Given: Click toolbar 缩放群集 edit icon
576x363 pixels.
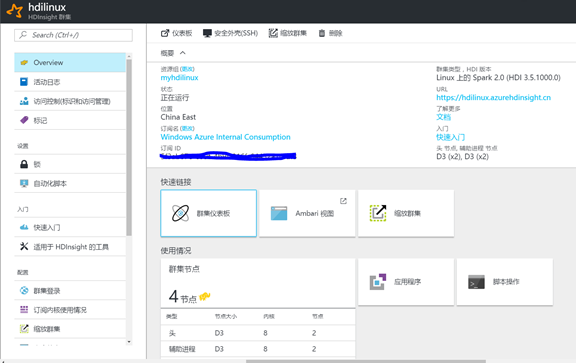Looking at the screenshot, I should (x=273, y=33).
